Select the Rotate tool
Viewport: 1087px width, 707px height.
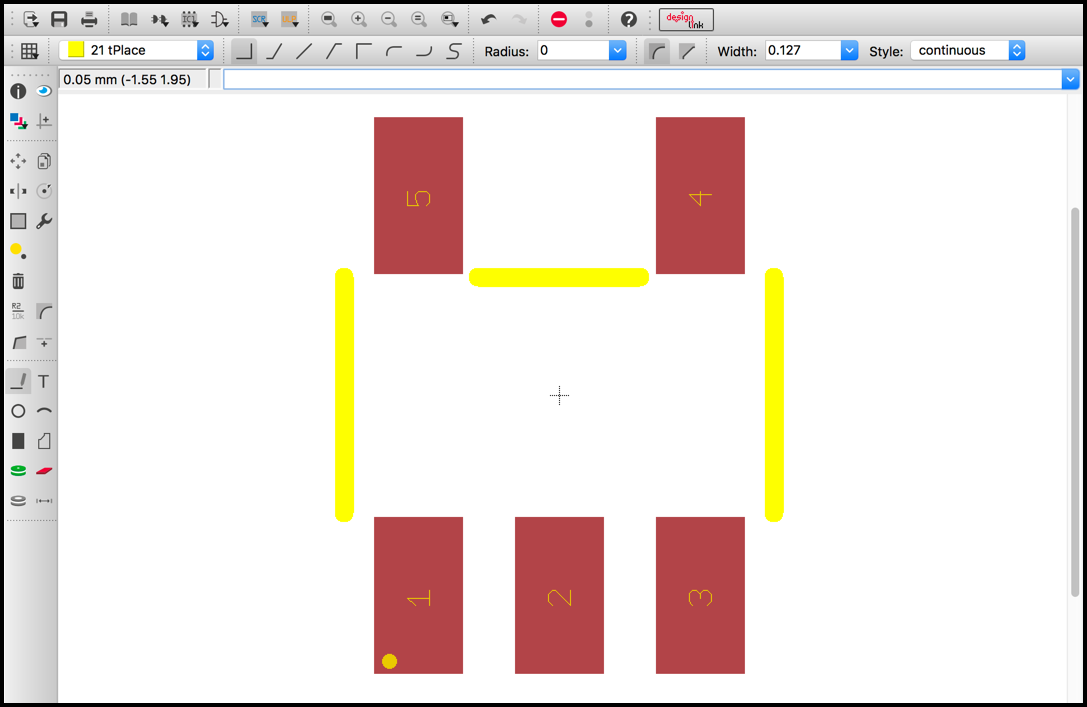[x=44, y=191]
